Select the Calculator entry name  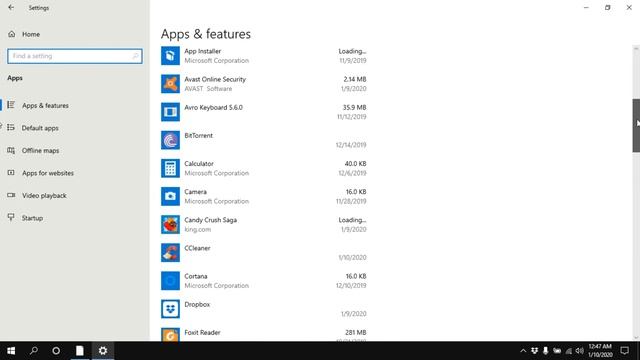tap(199, 164)
